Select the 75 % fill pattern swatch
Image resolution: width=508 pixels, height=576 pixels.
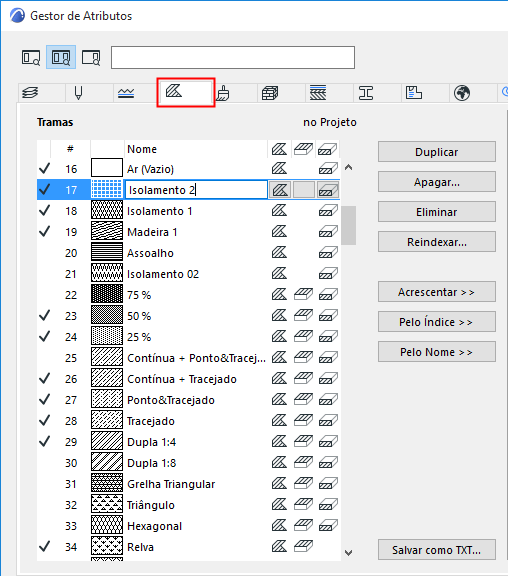tap(107, 294)
